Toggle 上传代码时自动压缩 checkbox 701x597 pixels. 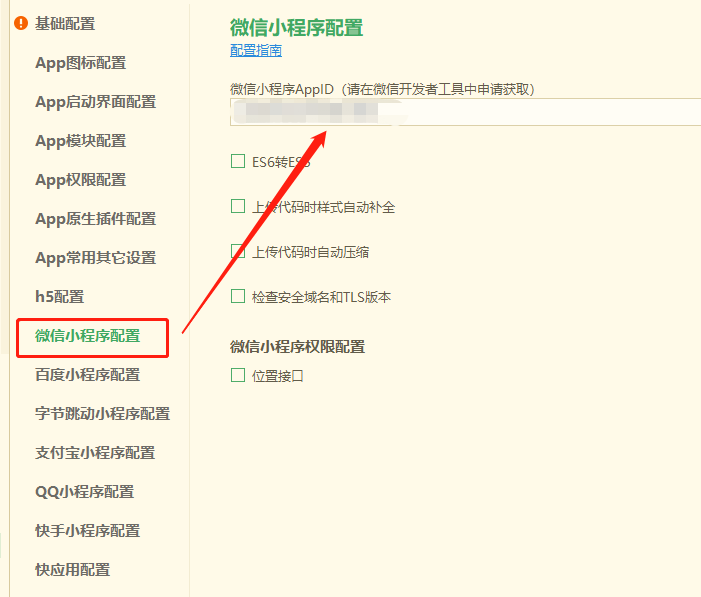point(238,251)
